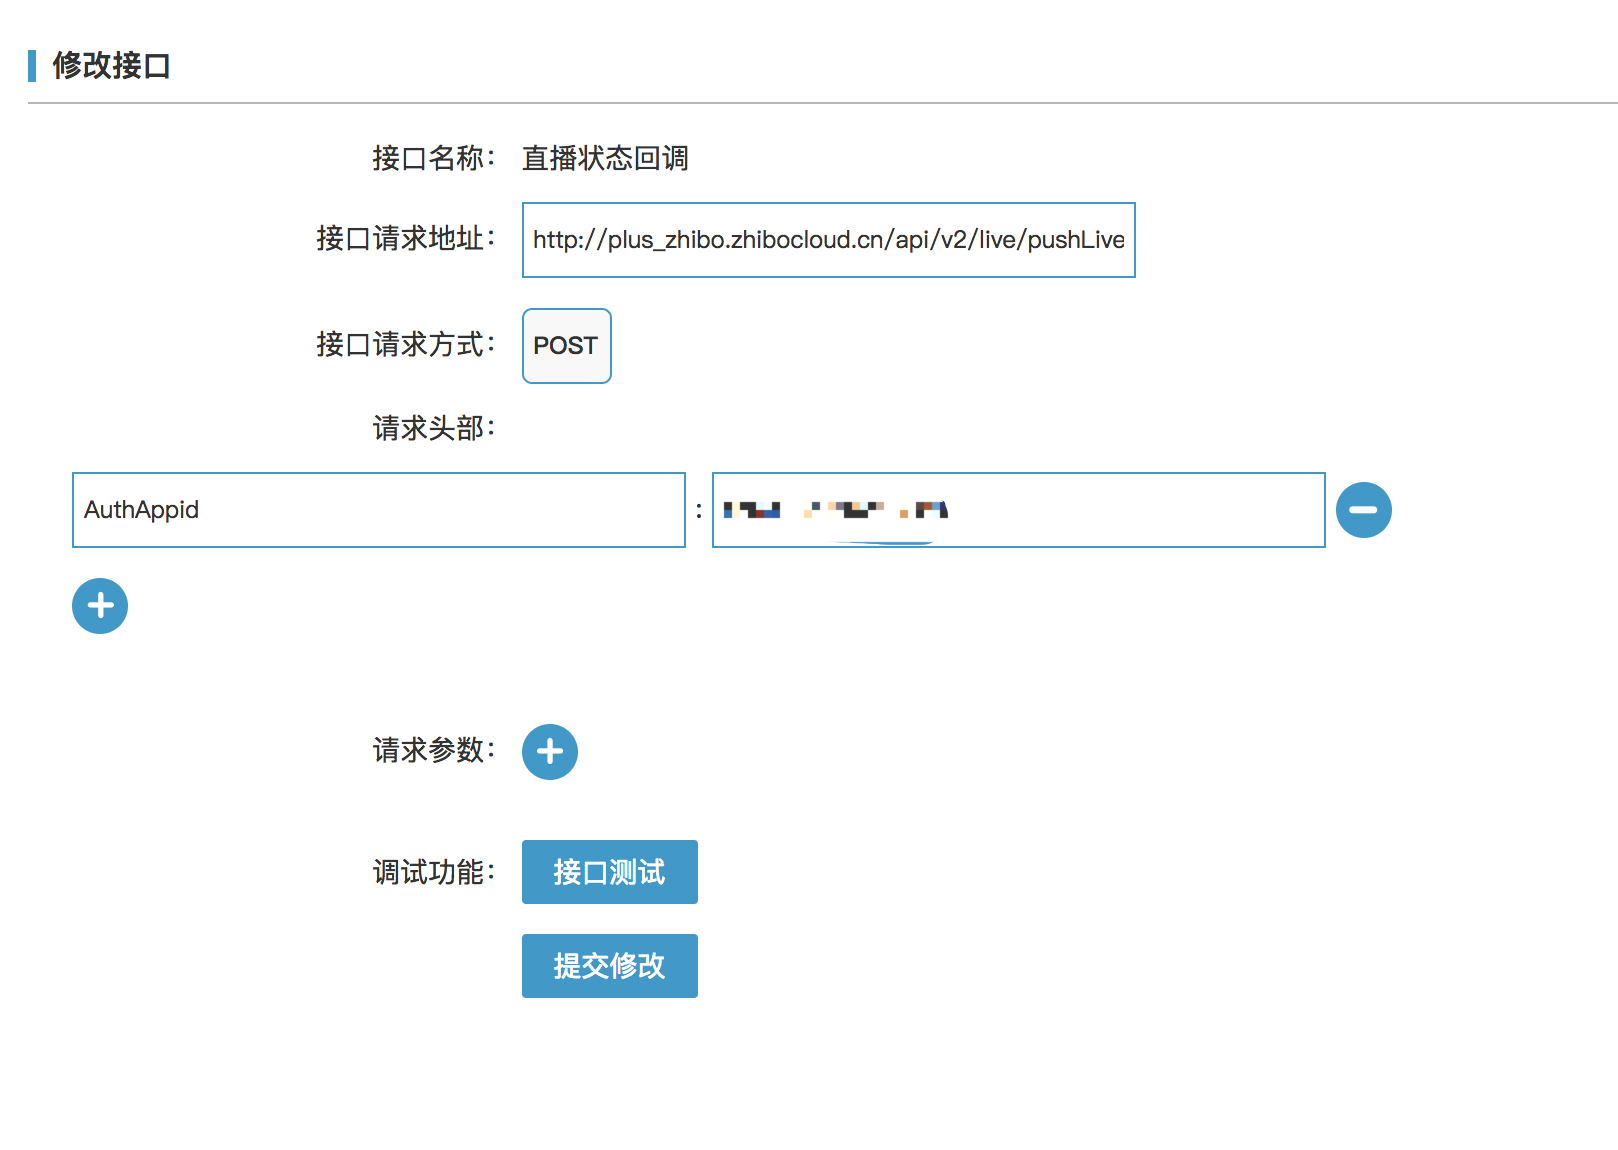Open the POST request method dropdown

567,346
